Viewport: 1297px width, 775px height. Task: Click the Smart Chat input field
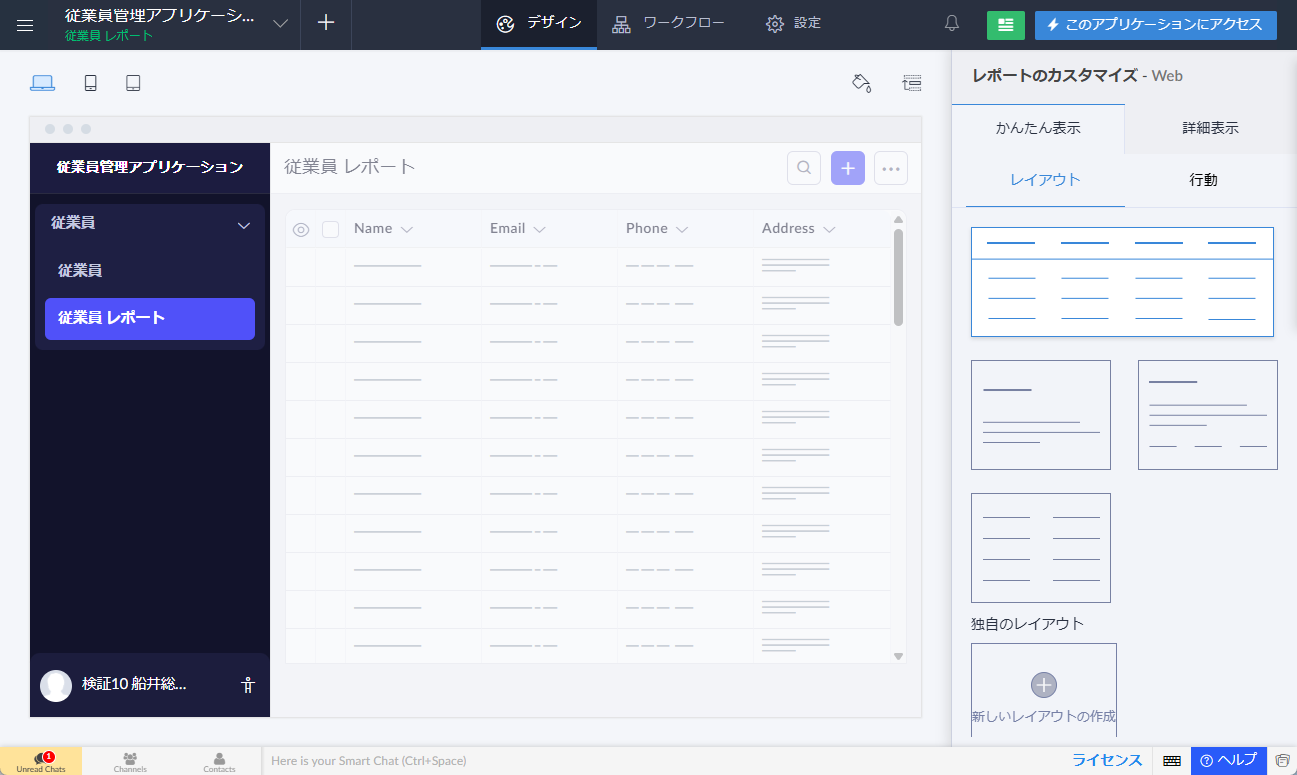pyautogui.click(x=600, y=761)
